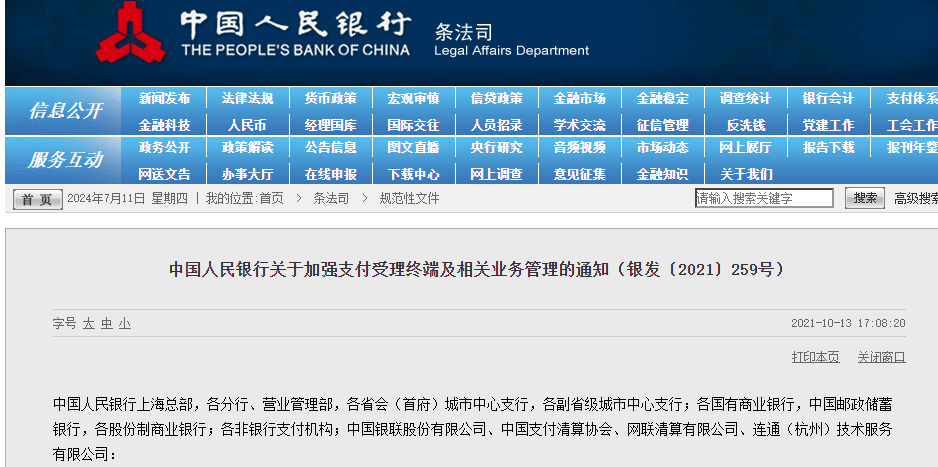The image size is (938, 467).
Task: Open 银行会计 navigation item
Action: pos(829,99)
